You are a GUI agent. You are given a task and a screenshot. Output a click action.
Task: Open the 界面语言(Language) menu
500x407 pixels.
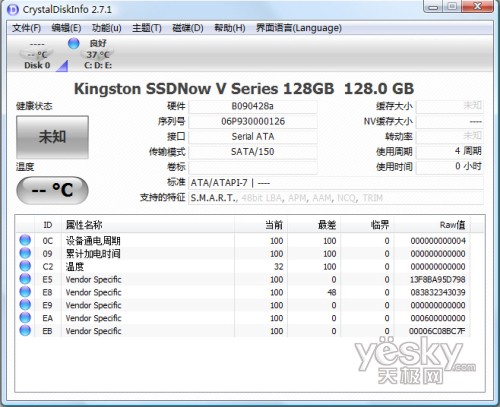[299, 28]
